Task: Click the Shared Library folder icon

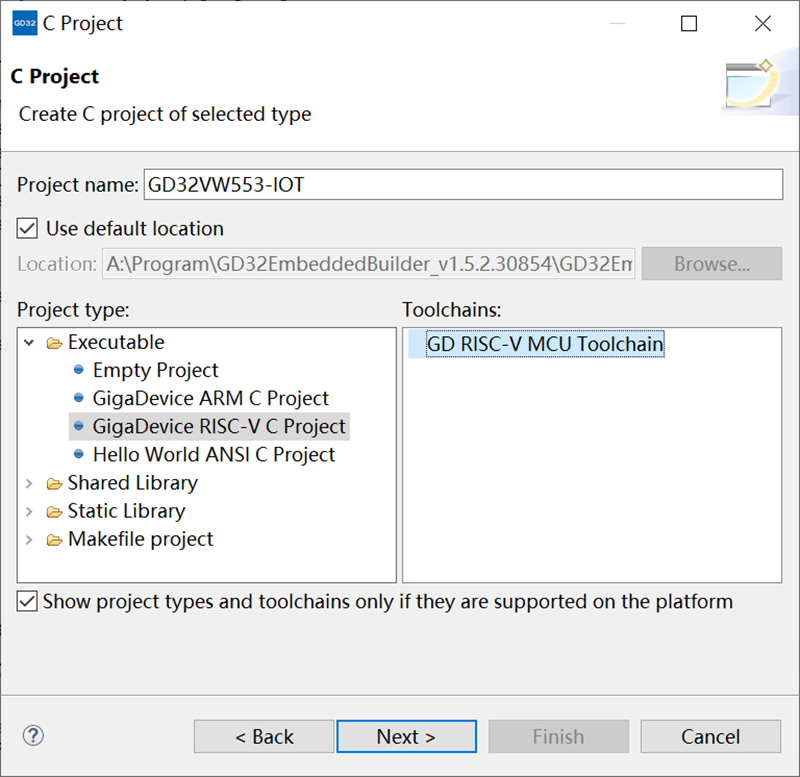Action: coord(55,483)
